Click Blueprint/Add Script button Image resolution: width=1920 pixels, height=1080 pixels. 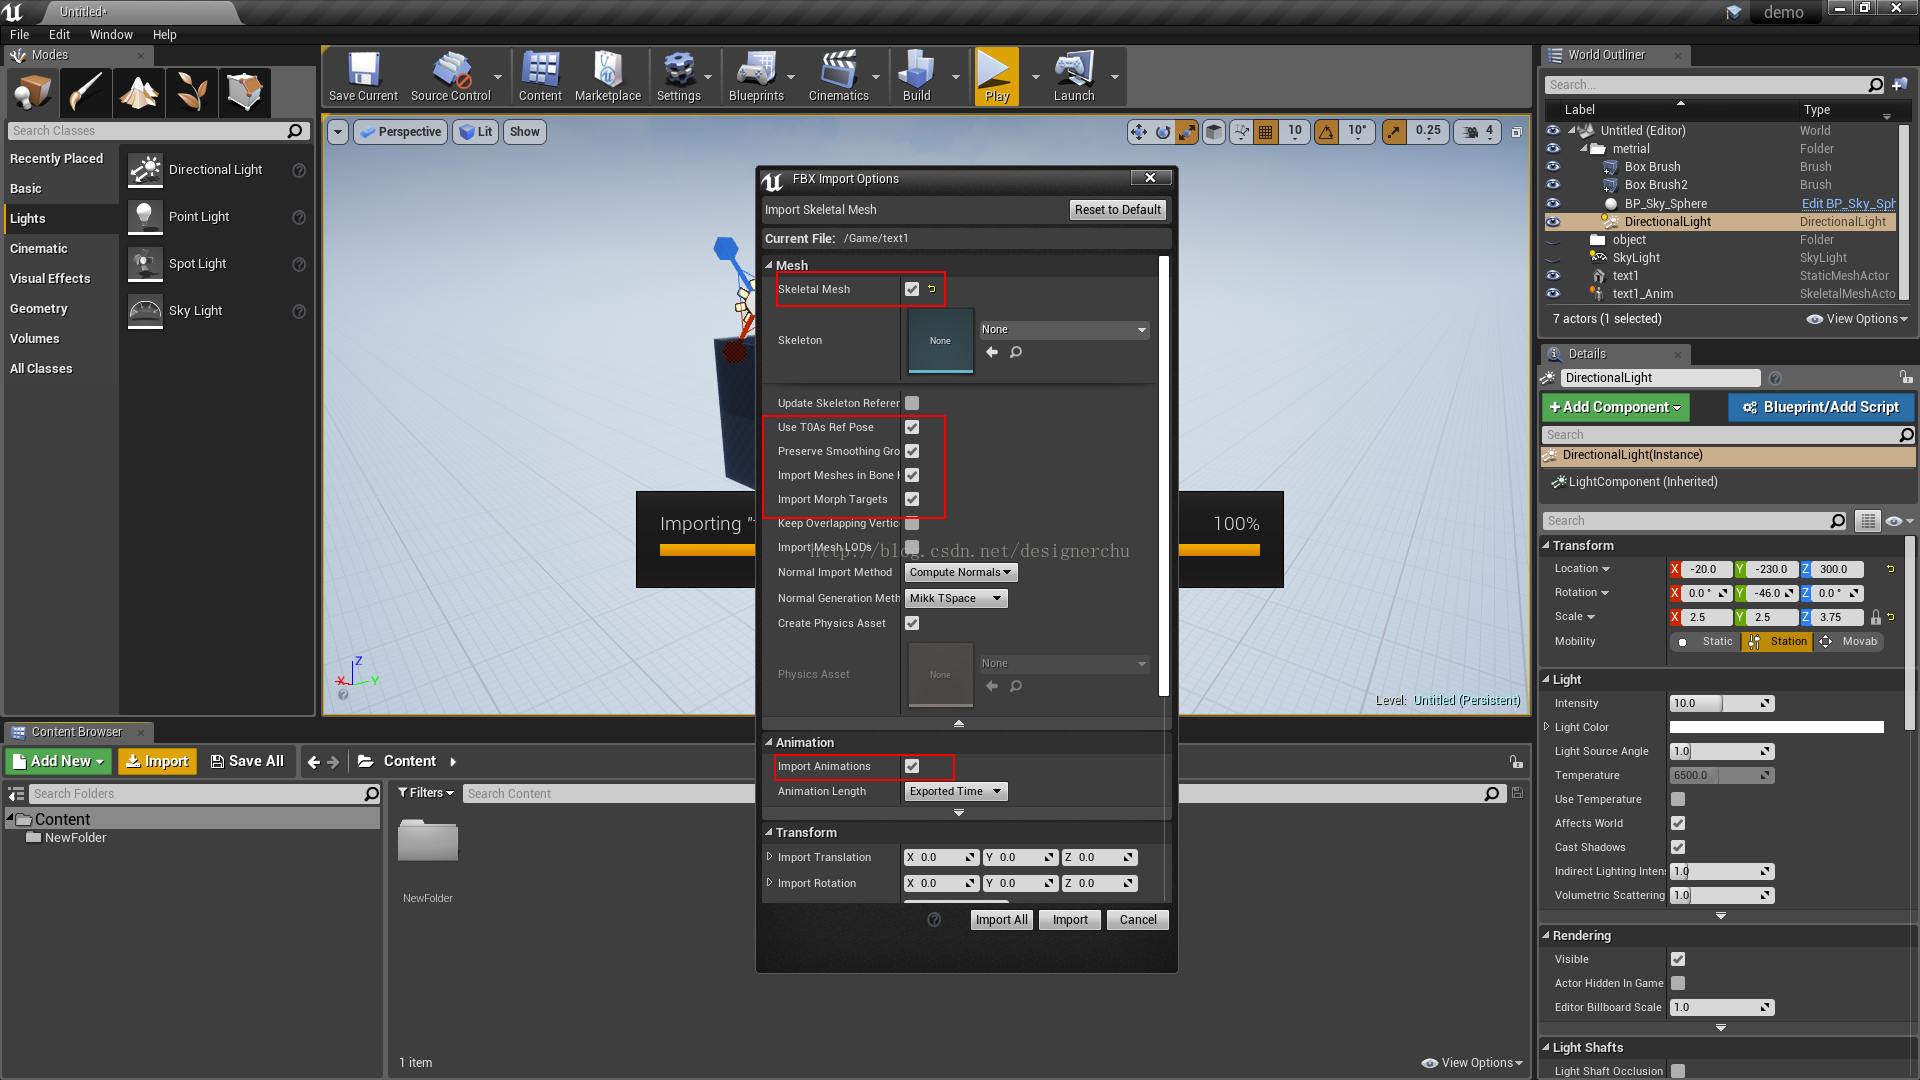tap(1821, 407)
